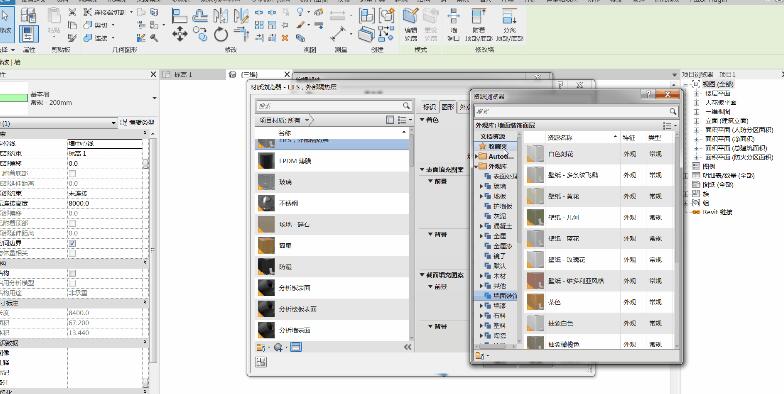
Task: Select the Align tool in the ribbon
Action: coord(180,16)
